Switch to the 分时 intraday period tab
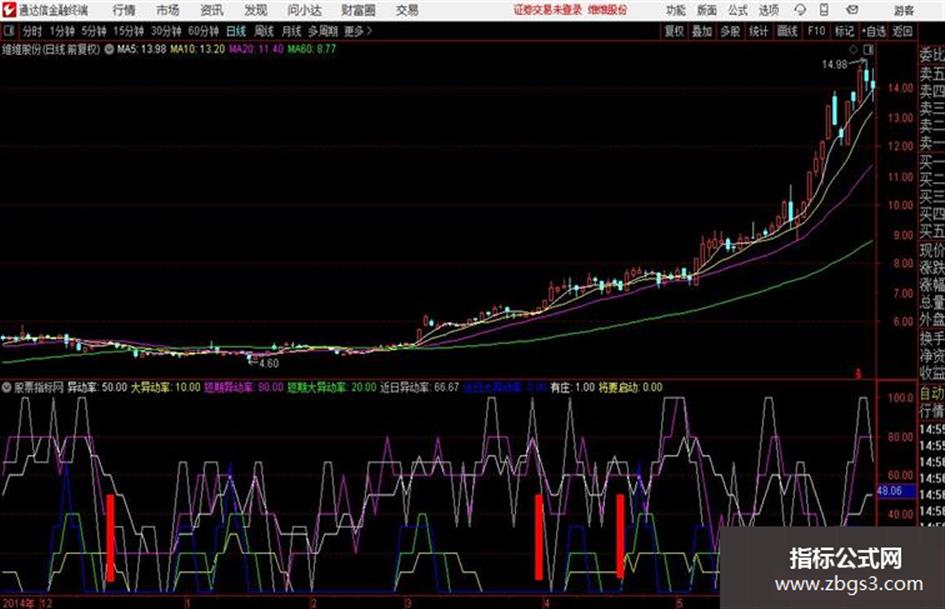The width and height of the screenshot is (945, 609). pyautogui.click(x=33, y=31)
